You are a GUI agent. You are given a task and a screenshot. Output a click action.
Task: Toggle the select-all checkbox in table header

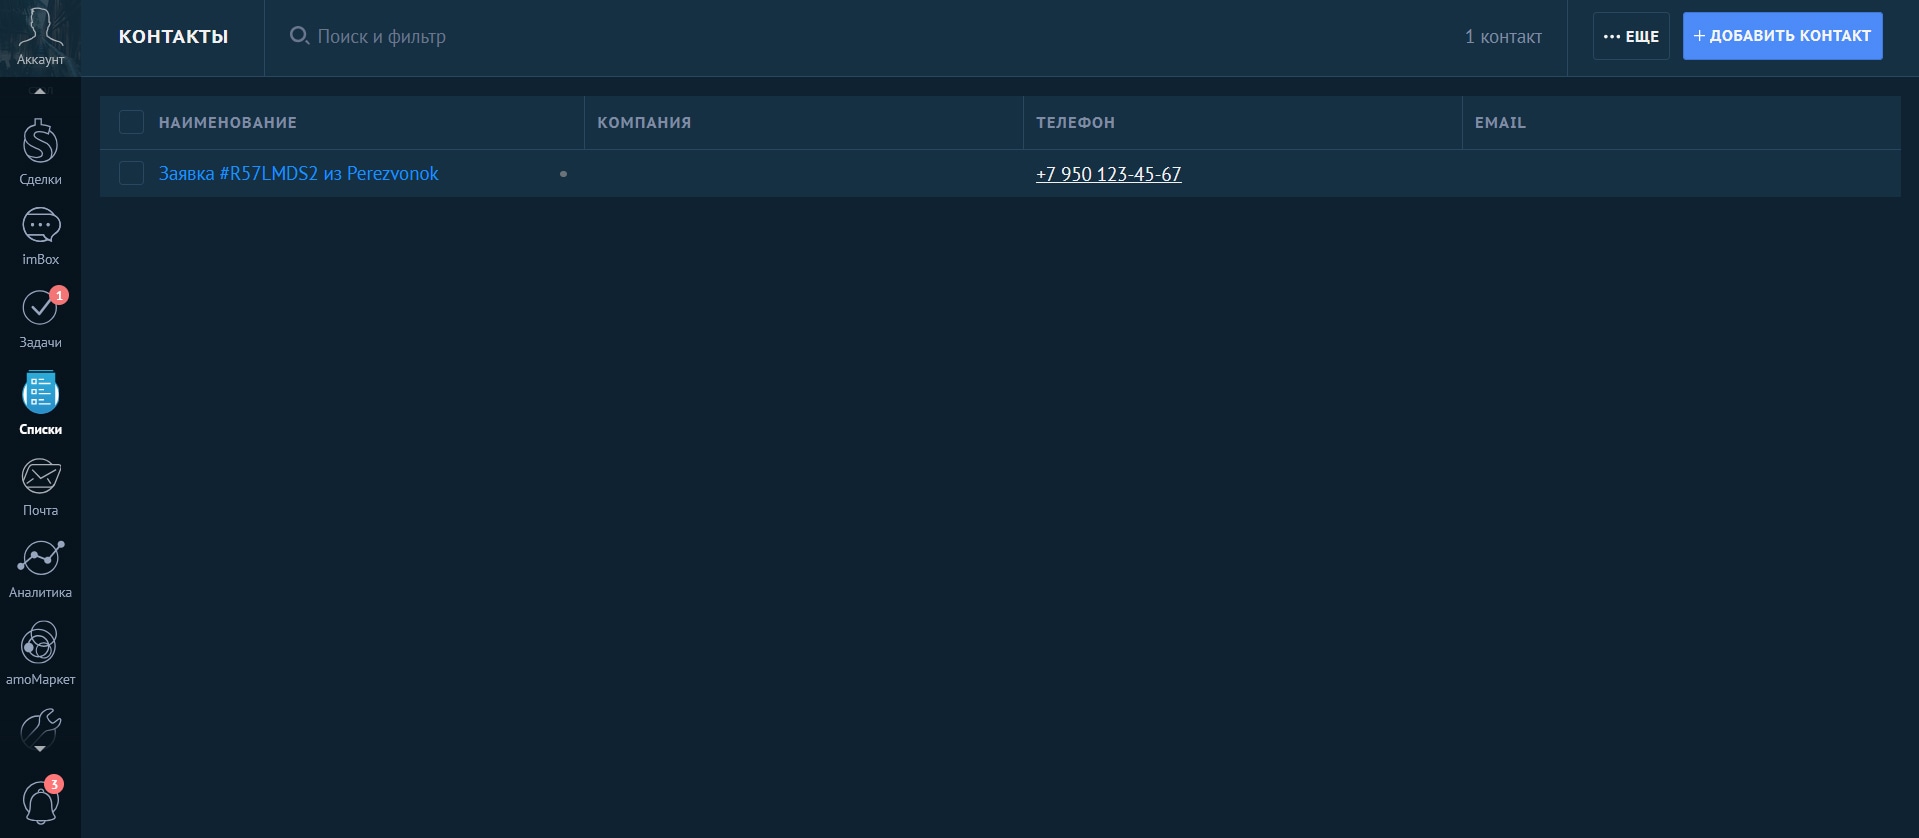[x=131, y=122]
